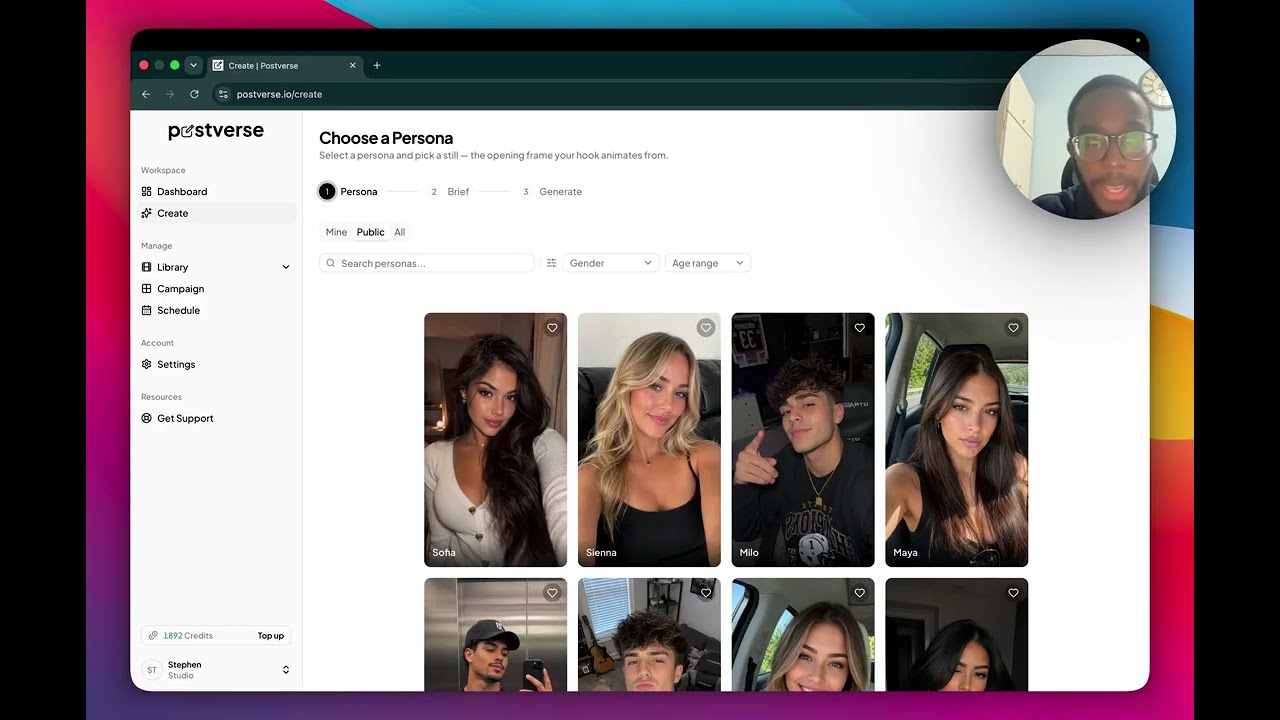The width and height of the screenshot is (1280, 720).
Task: Toggle the heart on Maya's card
Action: click(x=1013, y=328)
